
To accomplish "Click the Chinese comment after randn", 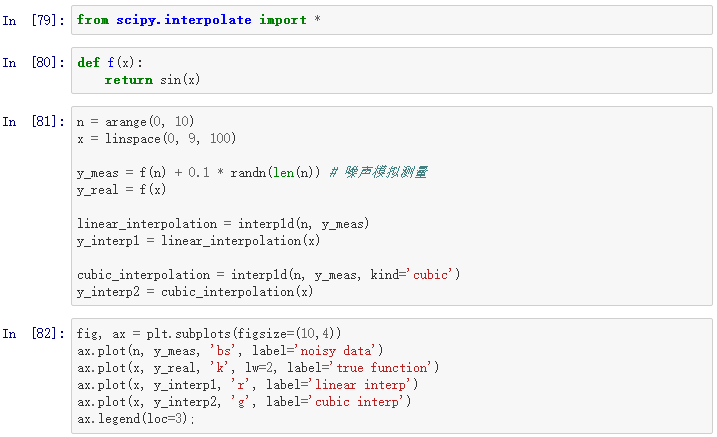I will click(x=379, y=172).
